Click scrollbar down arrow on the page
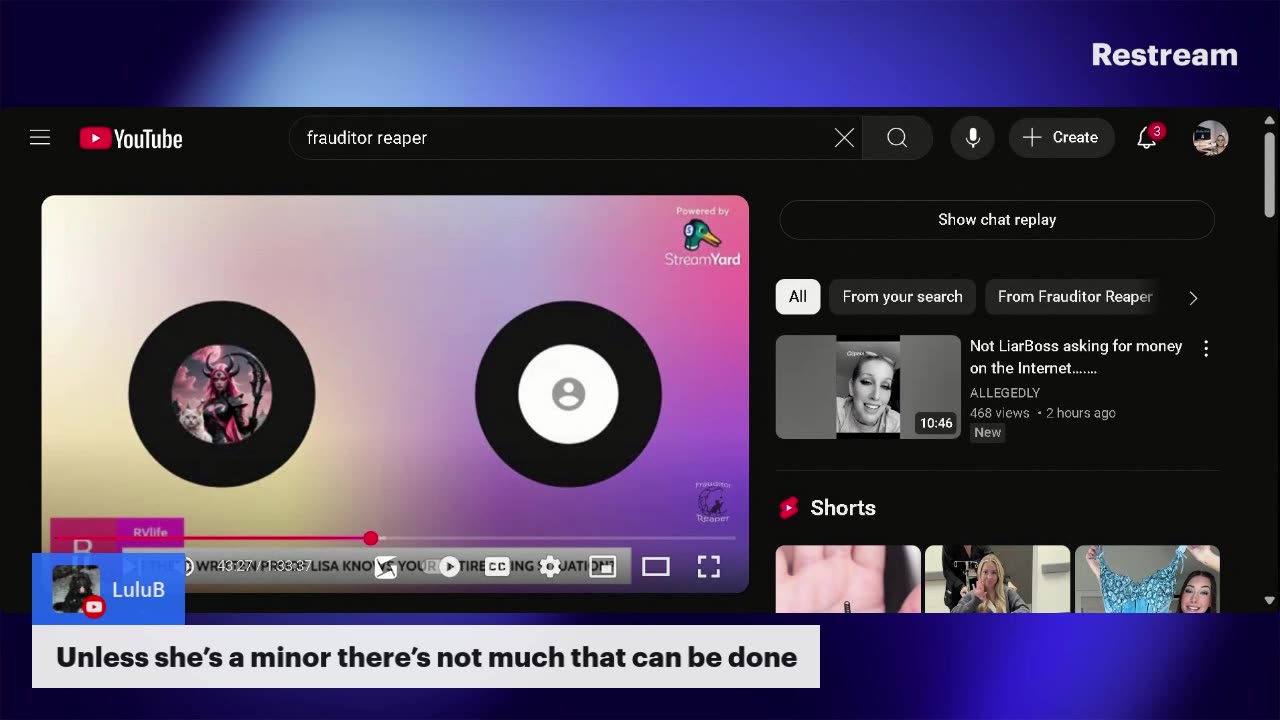Viewport: 1280px width, 720px height. [1270, 601]
